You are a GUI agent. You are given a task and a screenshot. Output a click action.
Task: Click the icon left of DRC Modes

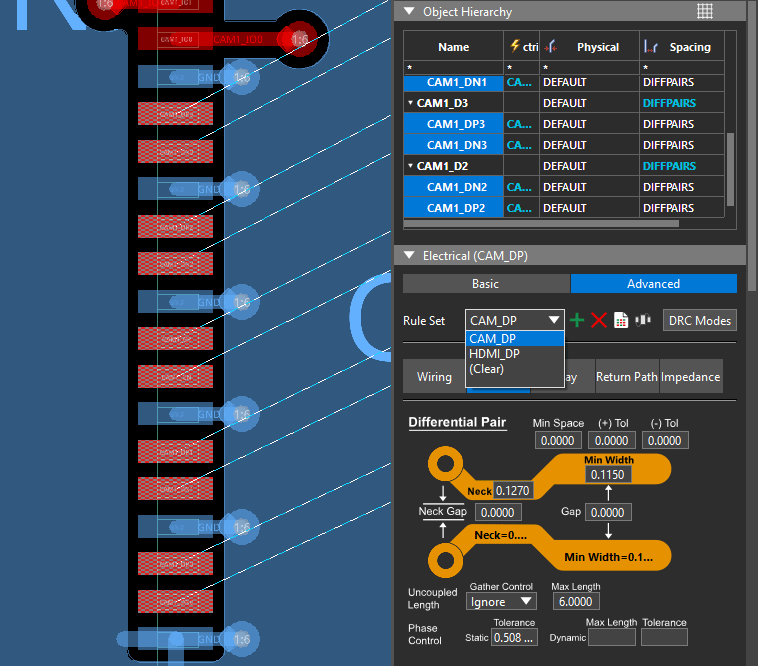[x=643, y=320]
